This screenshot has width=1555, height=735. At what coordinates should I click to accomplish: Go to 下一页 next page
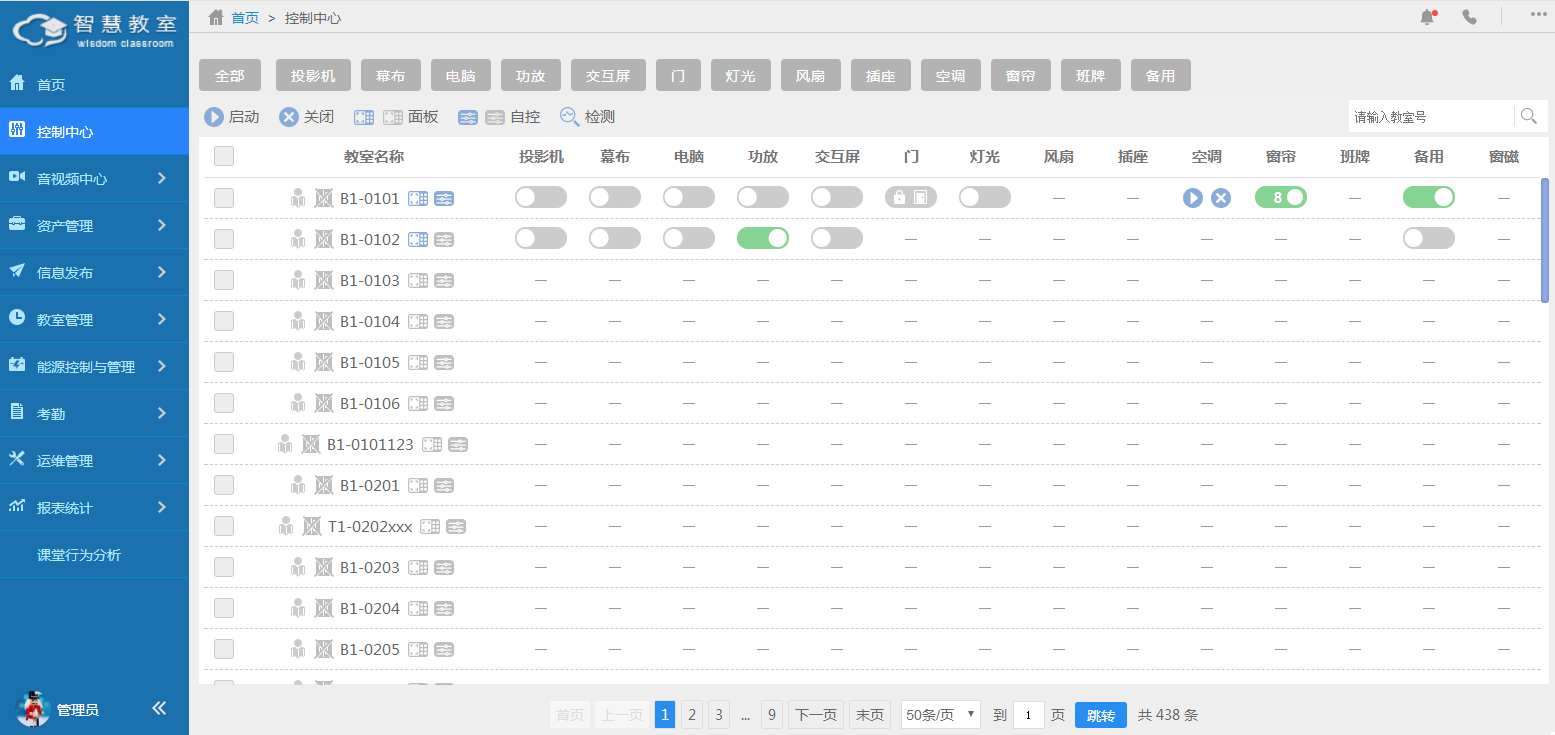(x=815, y=715)
